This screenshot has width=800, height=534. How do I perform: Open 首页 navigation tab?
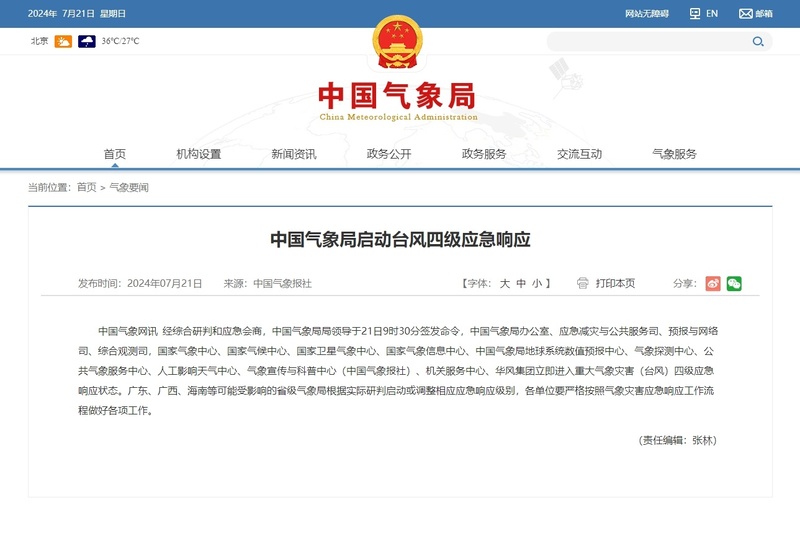(114, 154)
